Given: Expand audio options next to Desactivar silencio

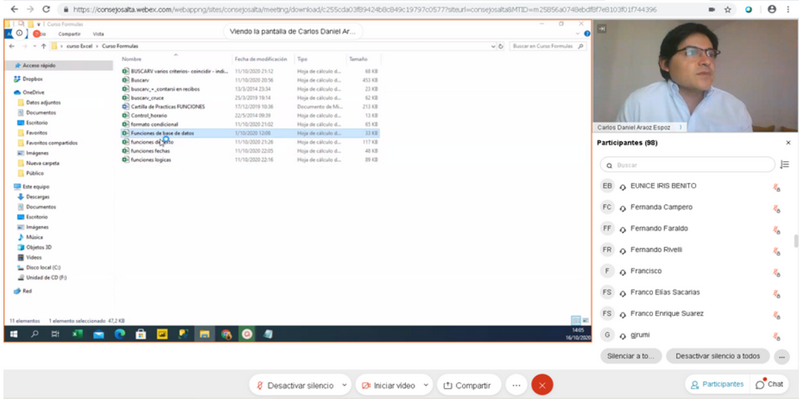Looking at the screenshot, I should [x=344, y=385].
